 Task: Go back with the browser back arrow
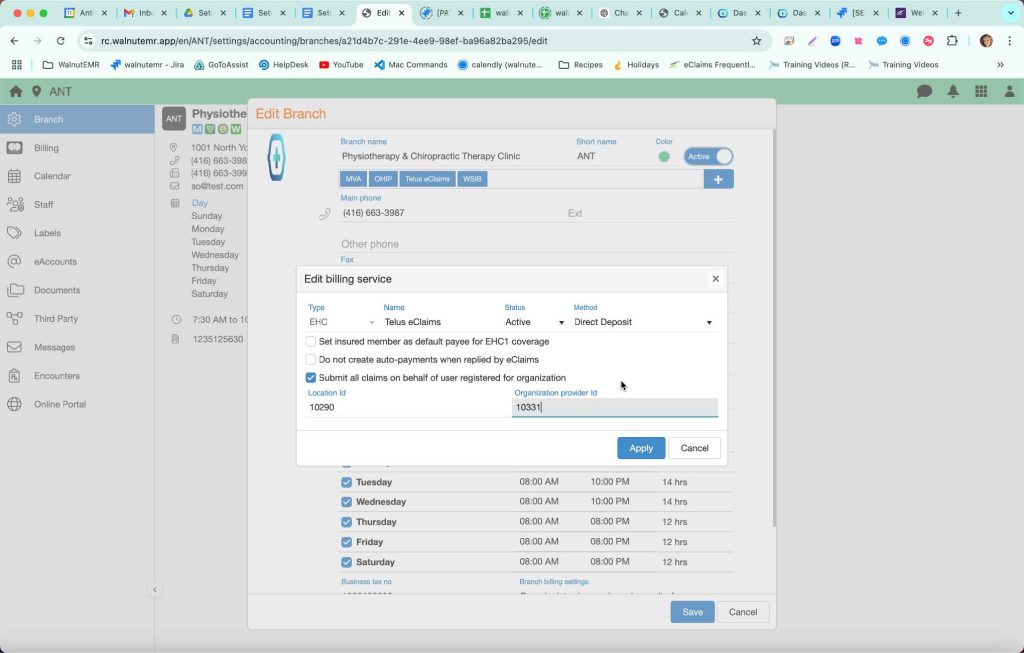pyautogui.click(x=15, y=41)
